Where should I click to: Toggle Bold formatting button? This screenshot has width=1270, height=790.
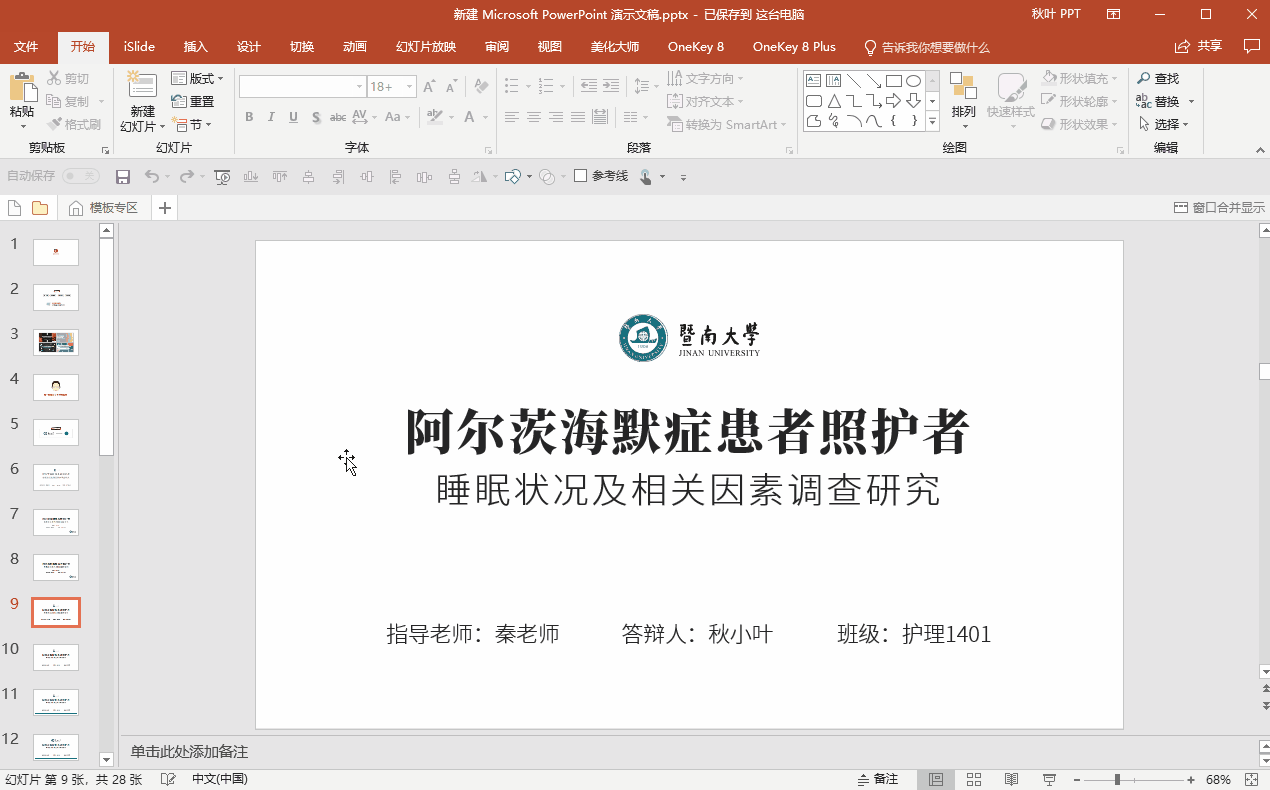(x=249, y=117)
